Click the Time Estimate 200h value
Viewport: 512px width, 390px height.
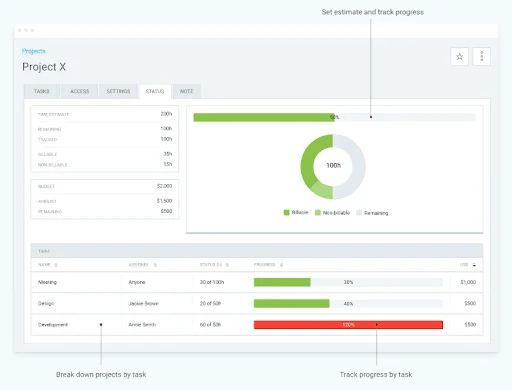pos(166,114)
